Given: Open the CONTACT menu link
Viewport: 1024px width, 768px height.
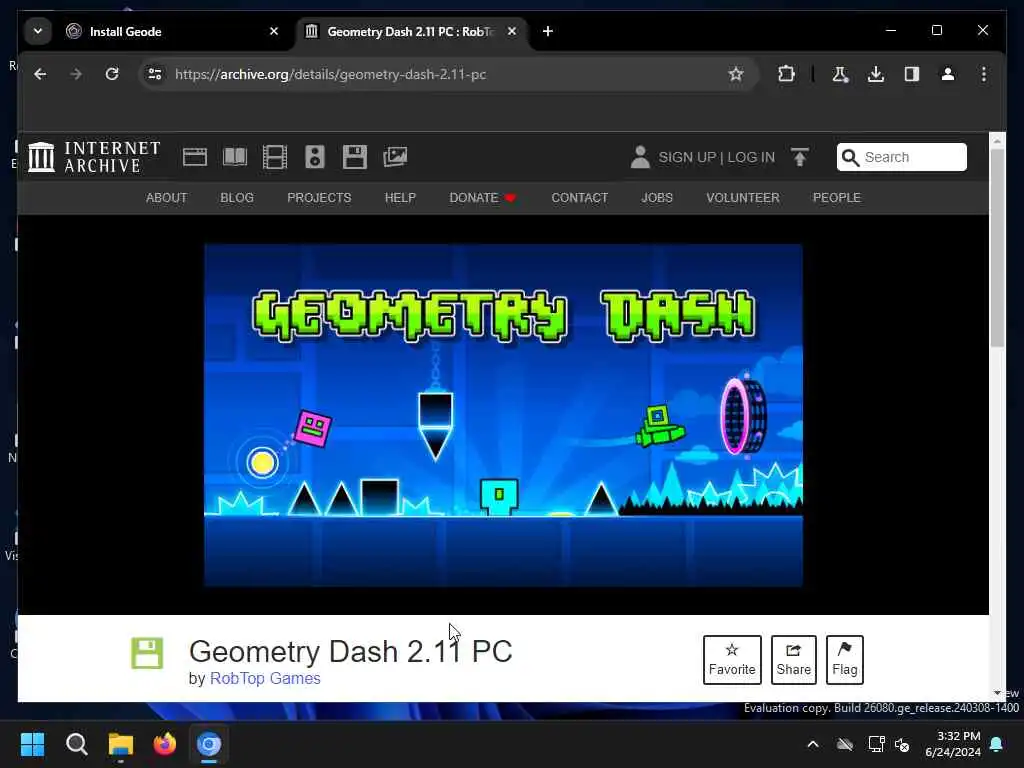Looking at the screenshot, I should (x=580, y=198).
